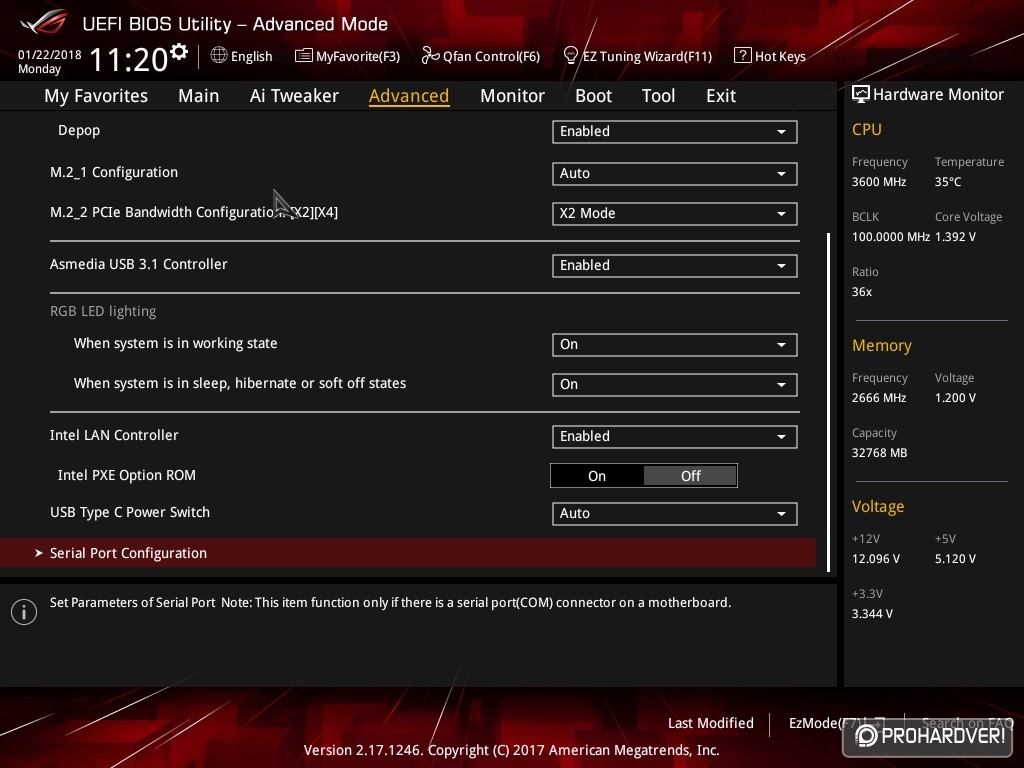The height and width of the screenshot is (768, 1024).
Task: Click USB Type C Power Switch label
Action: (130, 513)
